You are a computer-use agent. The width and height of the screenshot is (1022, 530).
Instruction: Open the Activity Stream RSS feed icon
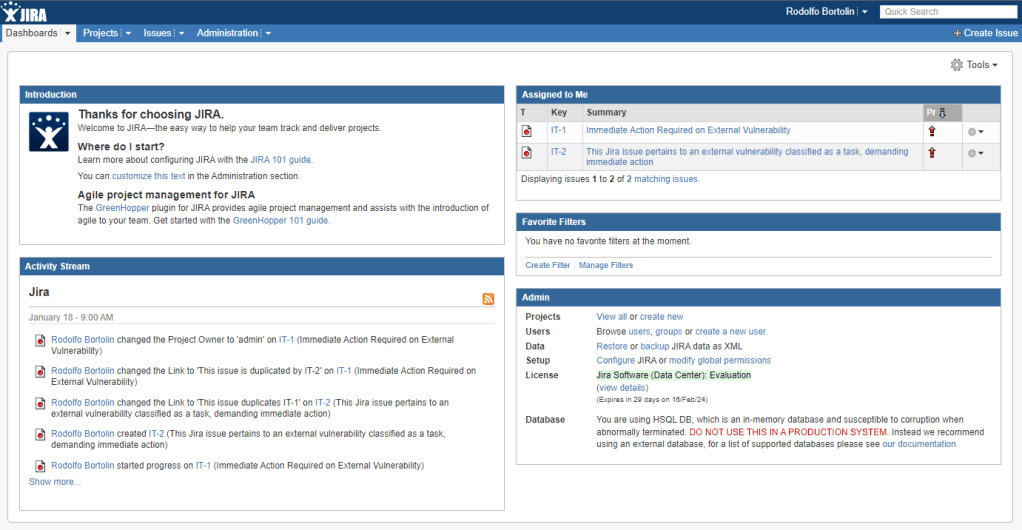[x=488, y=298]
